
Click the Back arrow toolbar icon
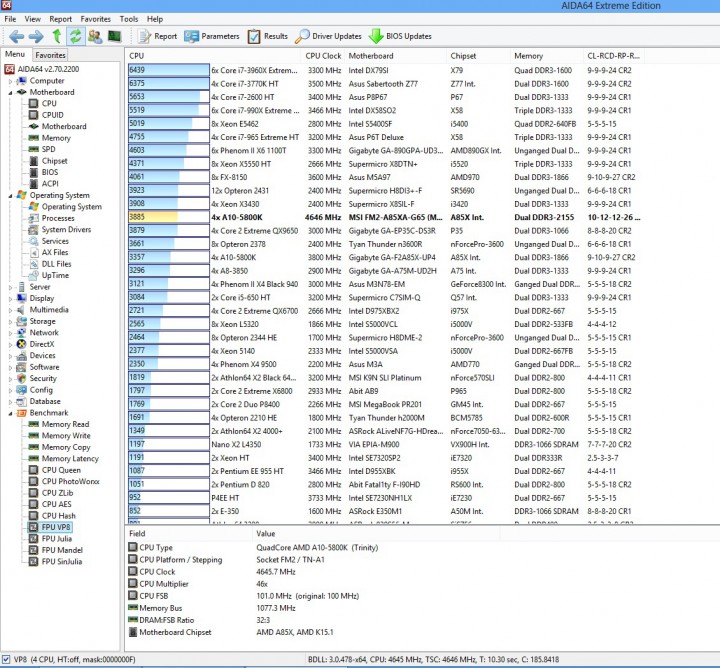16,36
